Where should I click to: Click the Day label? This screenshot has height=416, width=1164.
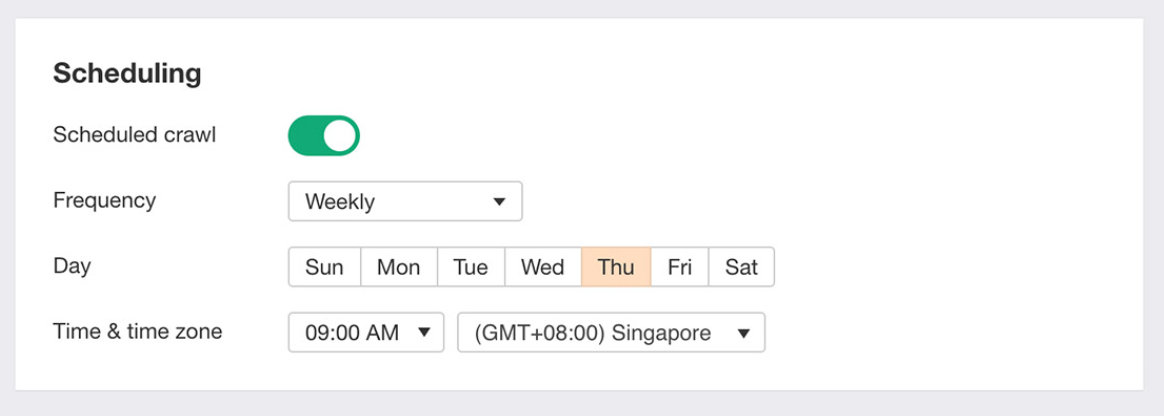click(72, 266)
